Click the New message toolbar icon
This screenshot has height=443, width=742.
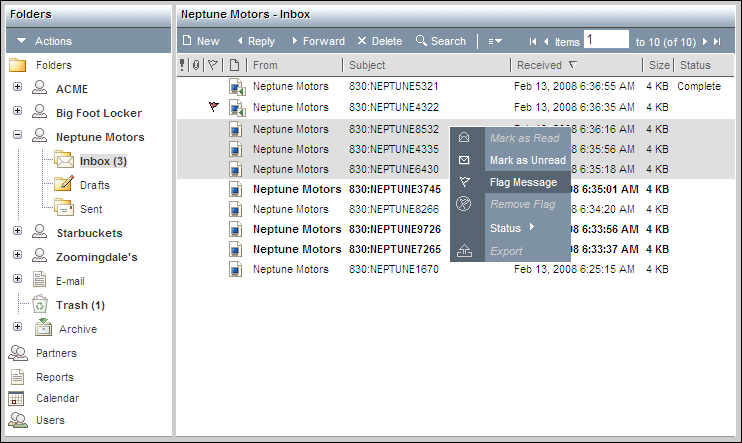tap(187, 41)
